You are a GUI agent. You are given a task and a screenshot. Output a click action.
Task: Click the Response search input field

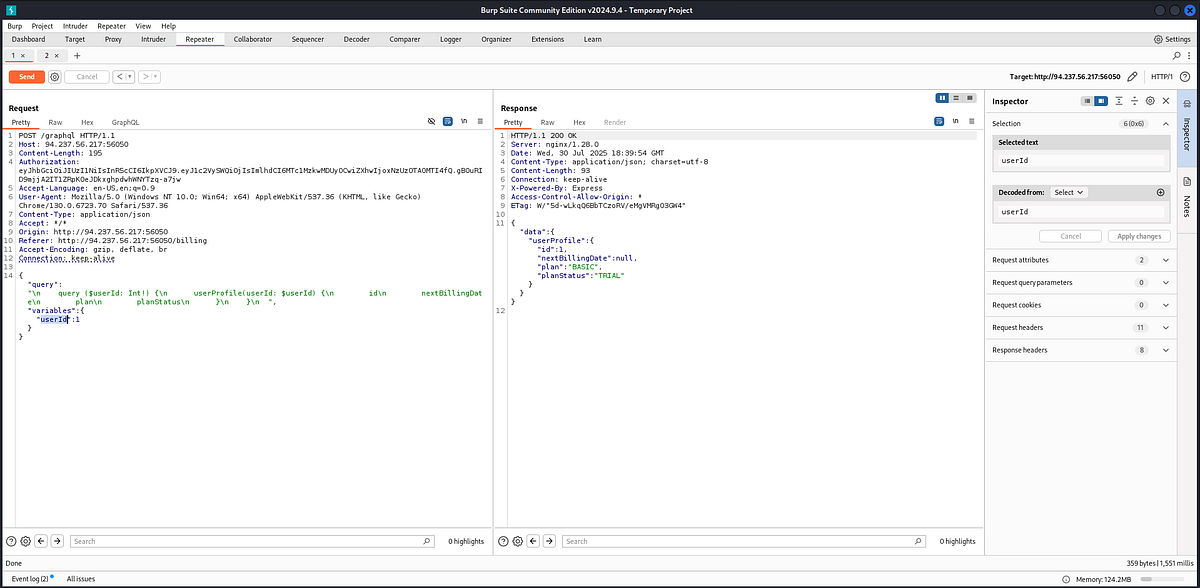[x=751, y=541]
